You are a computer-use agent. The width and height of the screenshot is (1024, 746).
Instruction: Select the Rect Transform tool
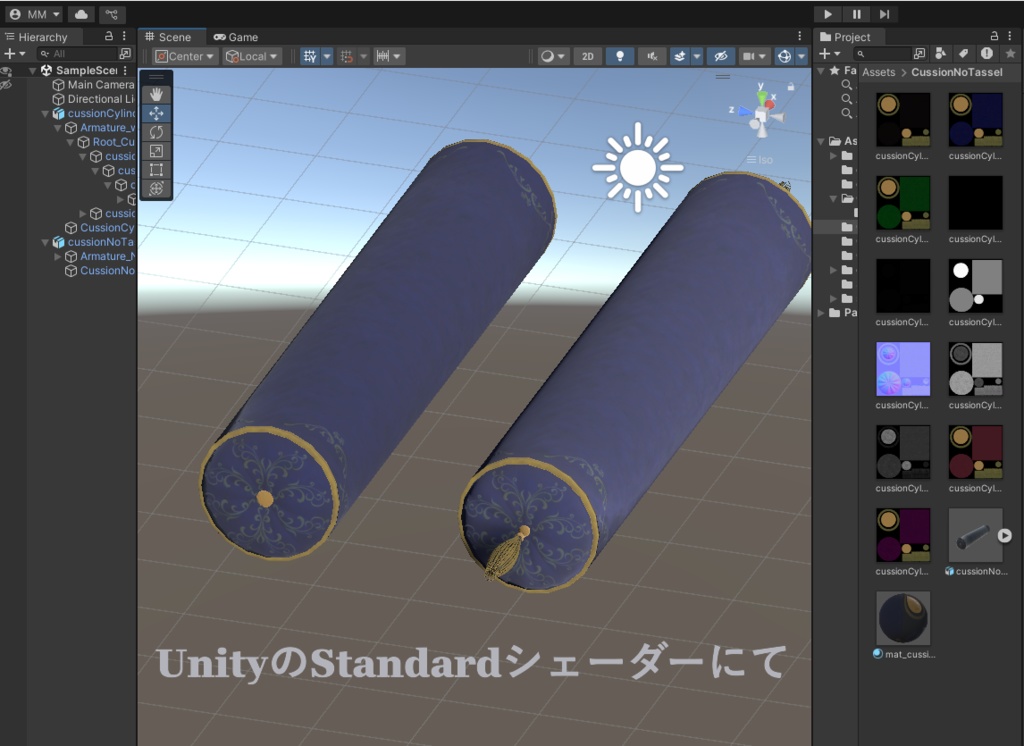pyautogui.click(x=156, y=169)
